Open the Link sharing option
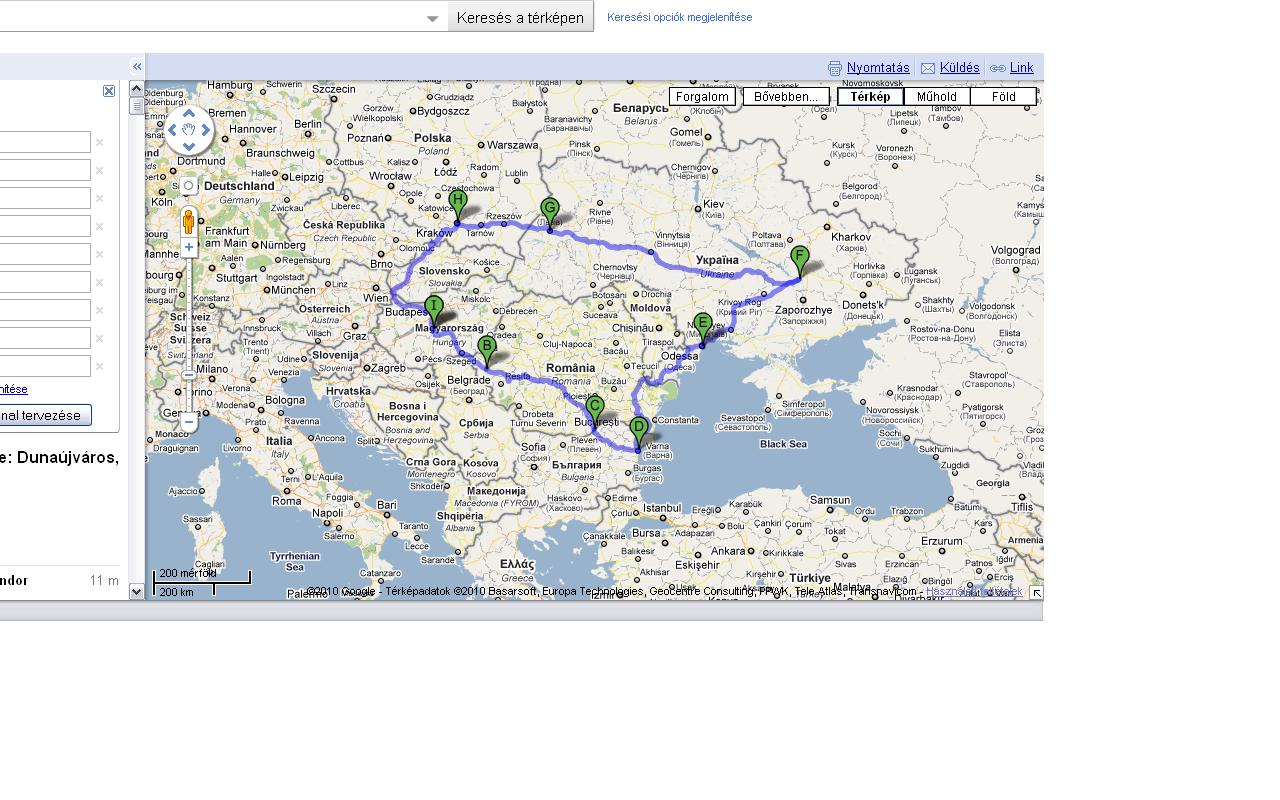1280x800 pixels. [x=1022, y=68]
